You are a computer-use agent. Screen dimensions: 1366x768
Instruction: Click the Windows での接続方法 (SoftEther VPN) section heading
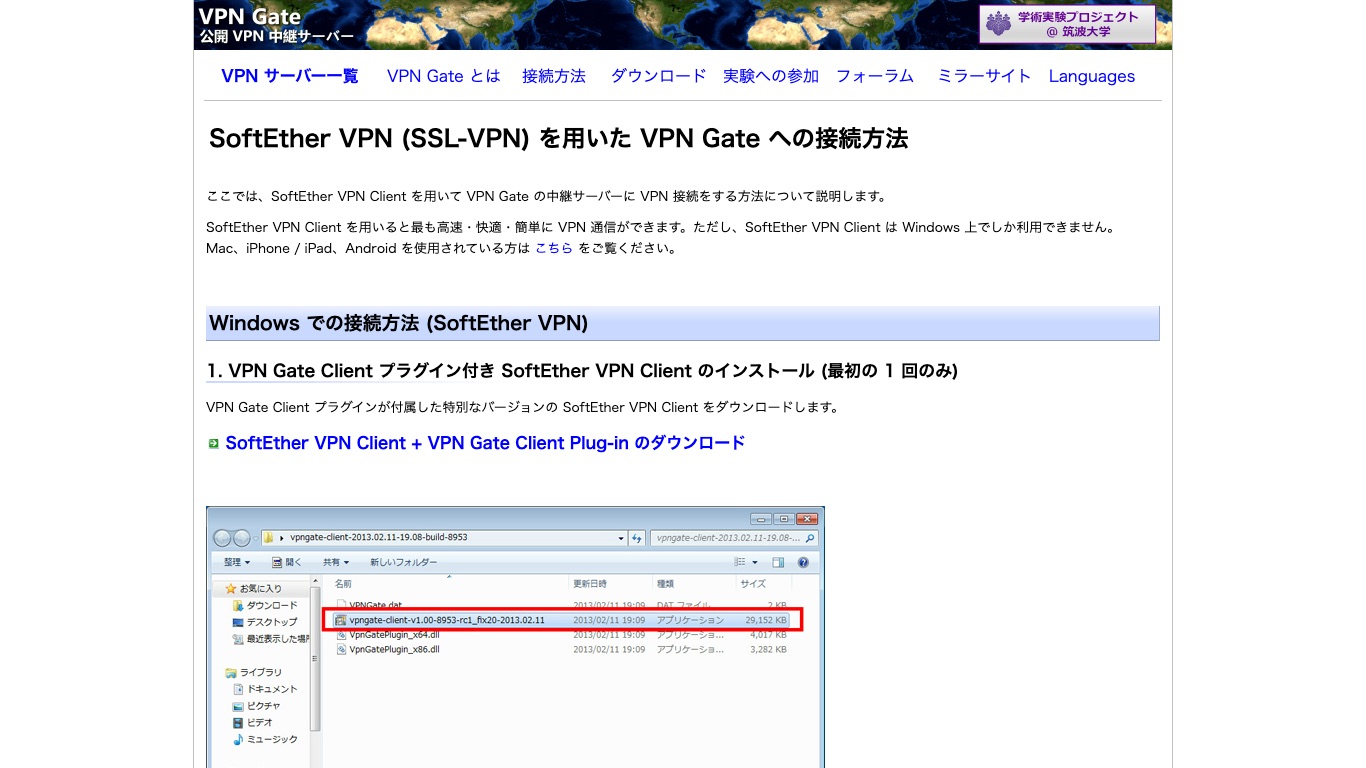pyautogui.click(x=682, y=323)
